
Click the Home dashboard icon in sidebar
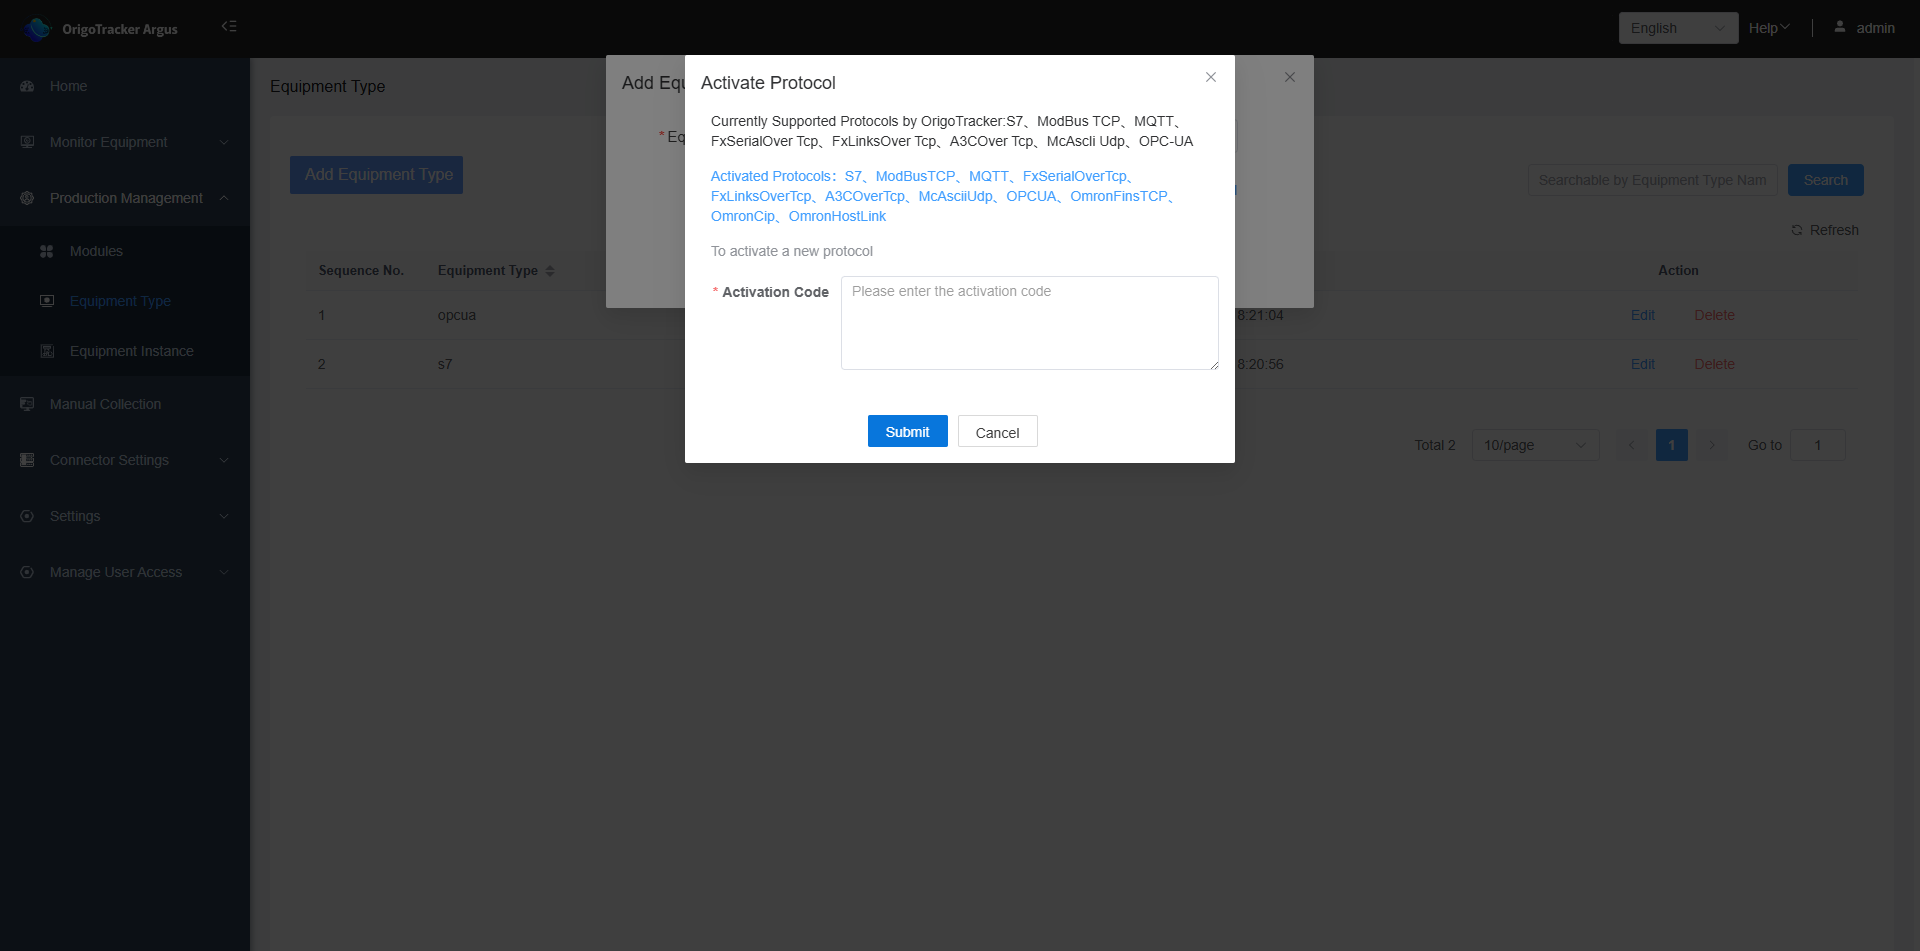pyautogui.click(x=27, y=87)
